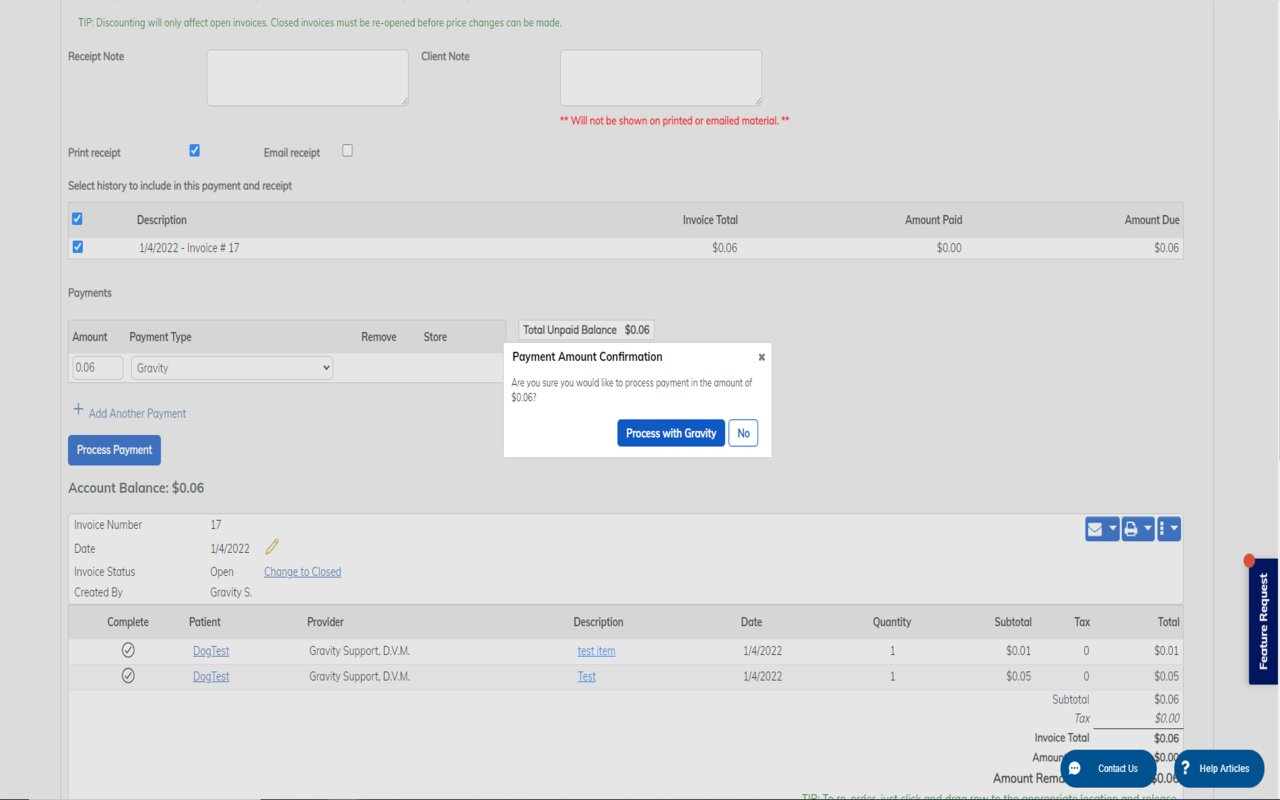
Task: Click the plus icon to add another payment
Action: click(78, 410)
